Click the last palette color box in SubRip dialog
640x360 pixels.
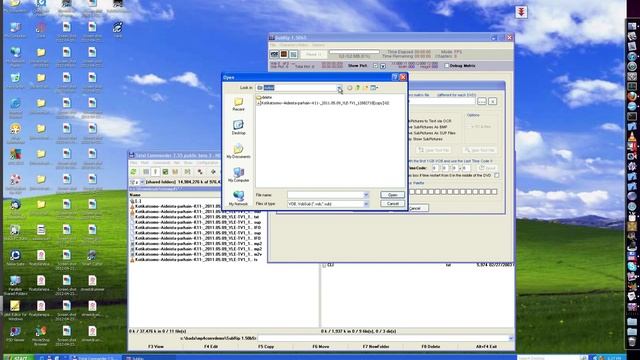pyautogui.click(x=494, y=191)
